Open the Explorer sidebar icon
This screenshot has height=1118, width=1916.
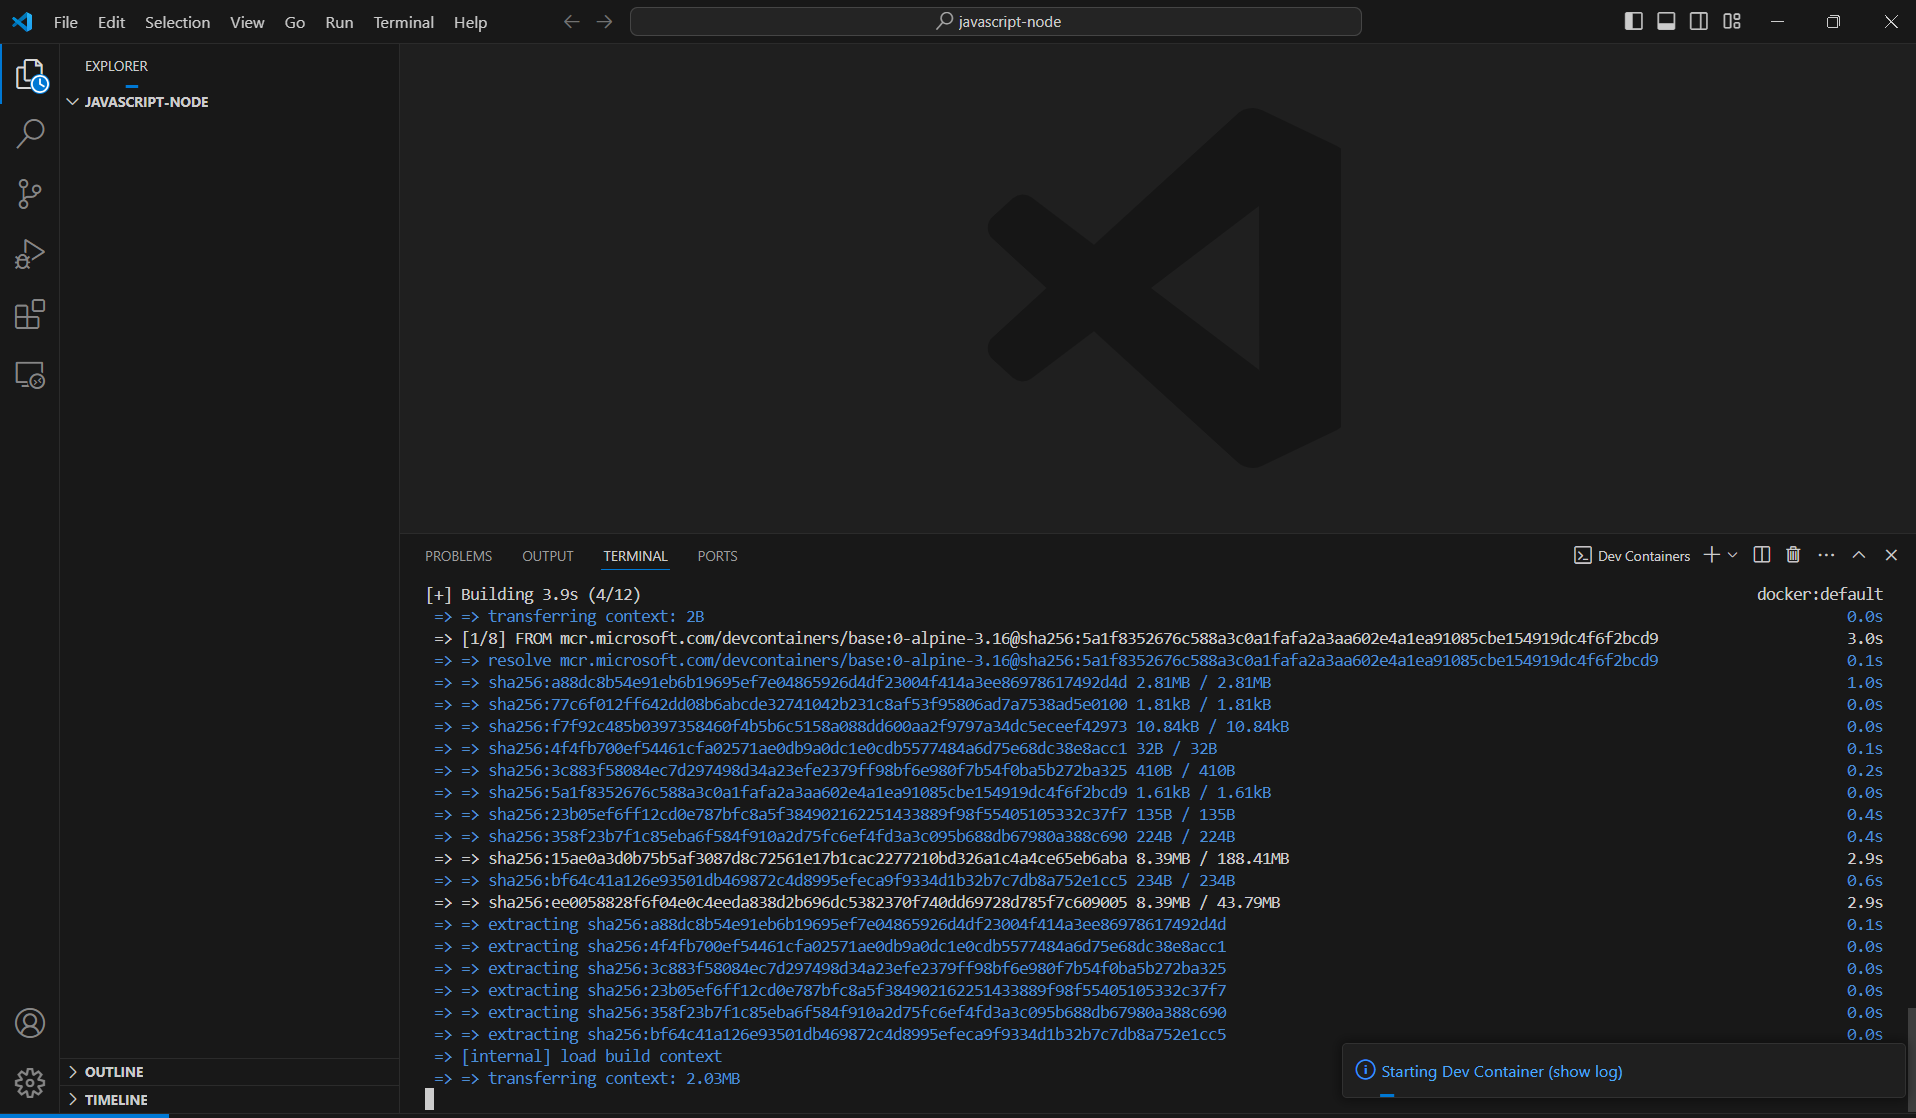(30, 75)
